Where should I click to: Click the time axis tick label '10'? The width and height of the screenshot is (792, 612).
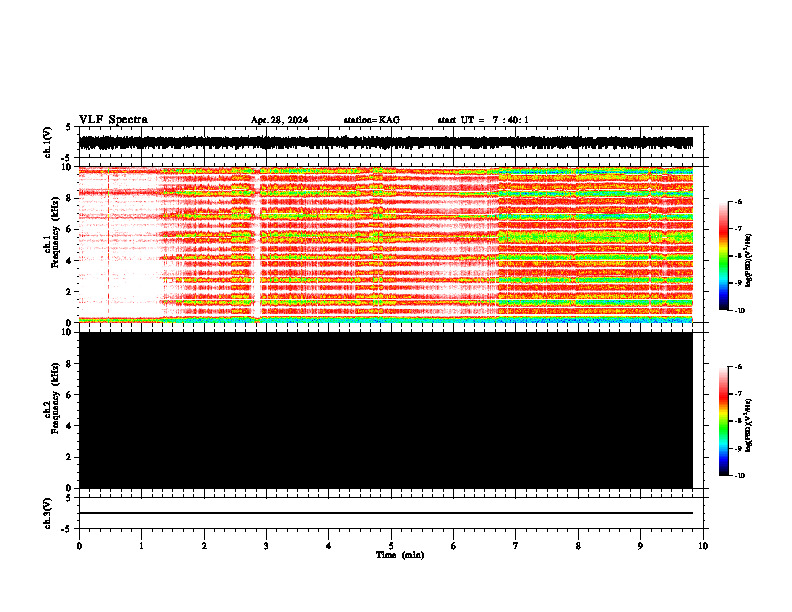point(703,546)
